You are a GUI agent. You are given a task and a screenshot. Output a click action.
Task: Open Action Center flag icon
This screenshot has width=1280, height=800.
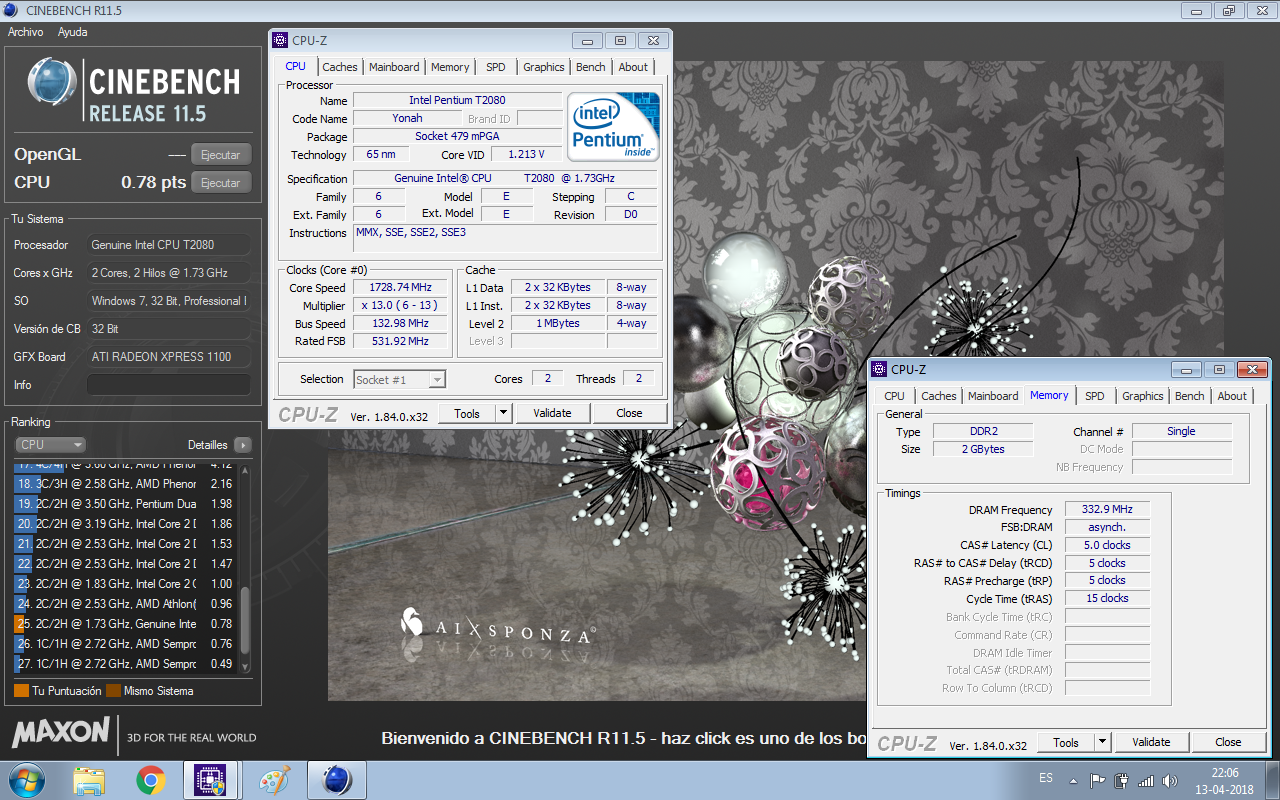(x=1098, y=780)
